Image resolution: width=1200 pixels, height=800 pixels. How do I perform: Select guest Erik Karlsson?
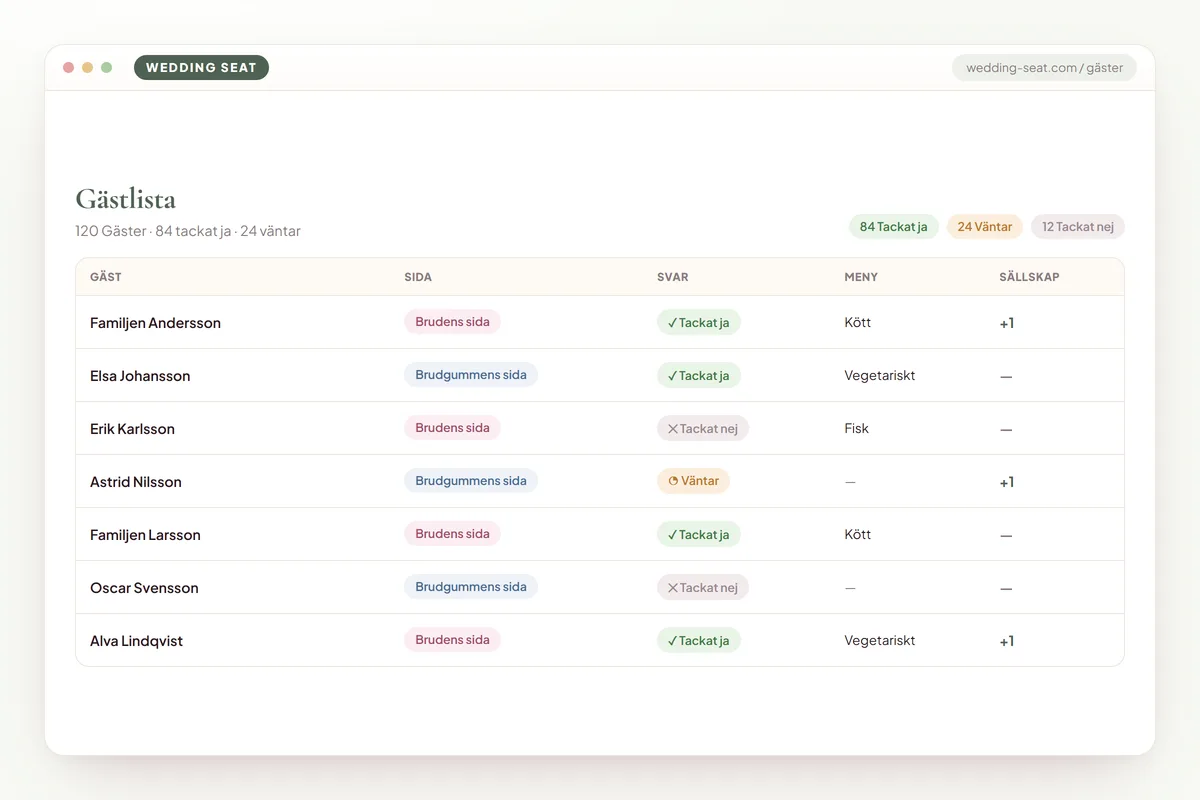click(132, 429)
